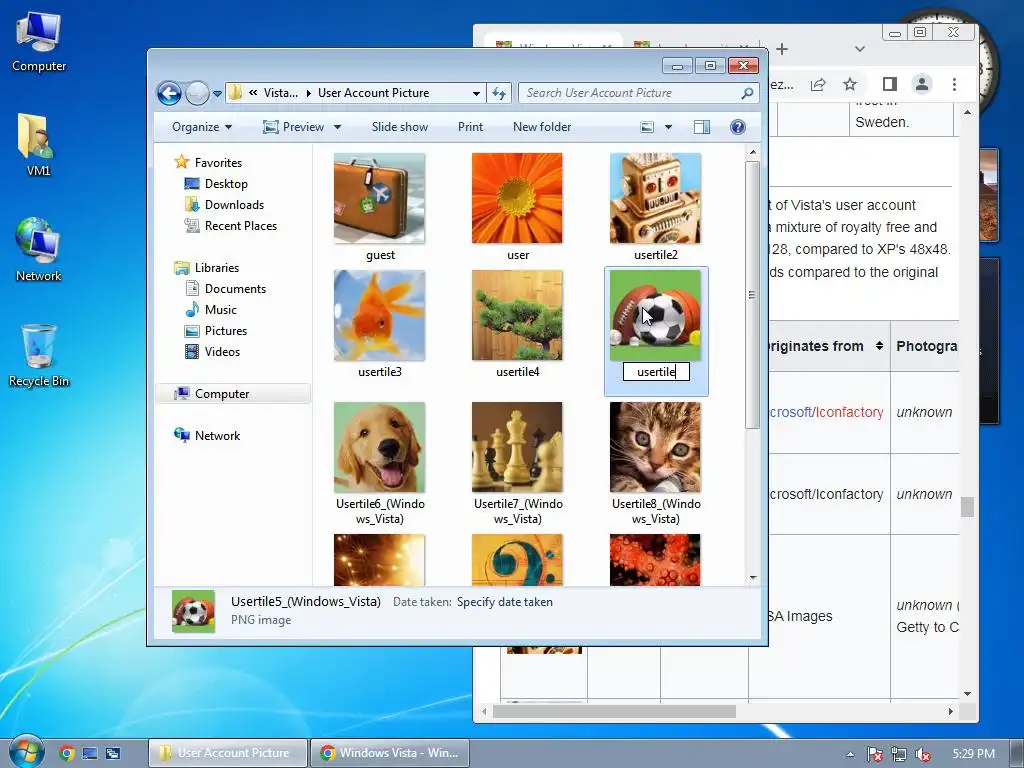
Task: Click Preview in the Explorer toolbar
Action: (x=293, y=127)
